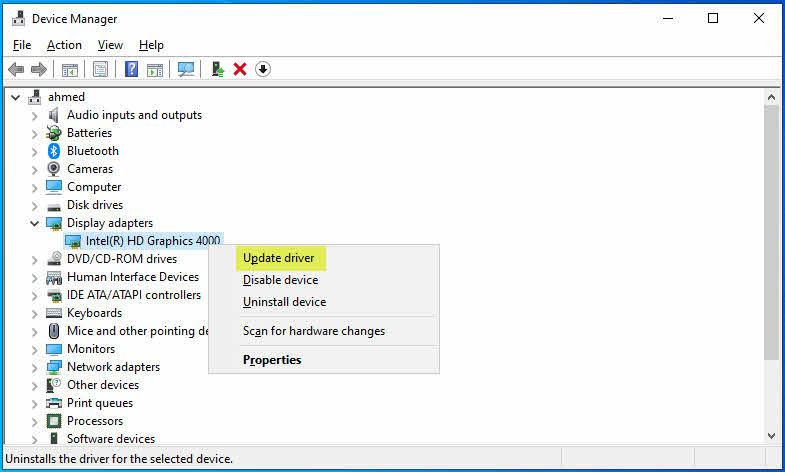Select the Intel(R) HD Graphics 4000 entry
The height and width of the screenshot is (472, 785).
(153, 241)
